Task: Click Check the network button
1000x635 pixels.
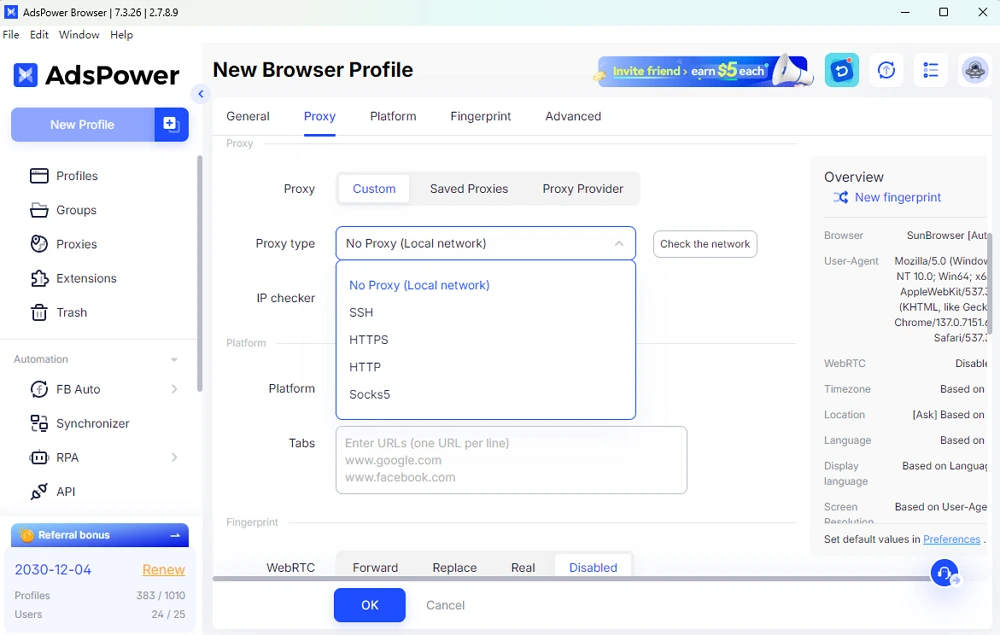Action: click(x=705, y=244)
